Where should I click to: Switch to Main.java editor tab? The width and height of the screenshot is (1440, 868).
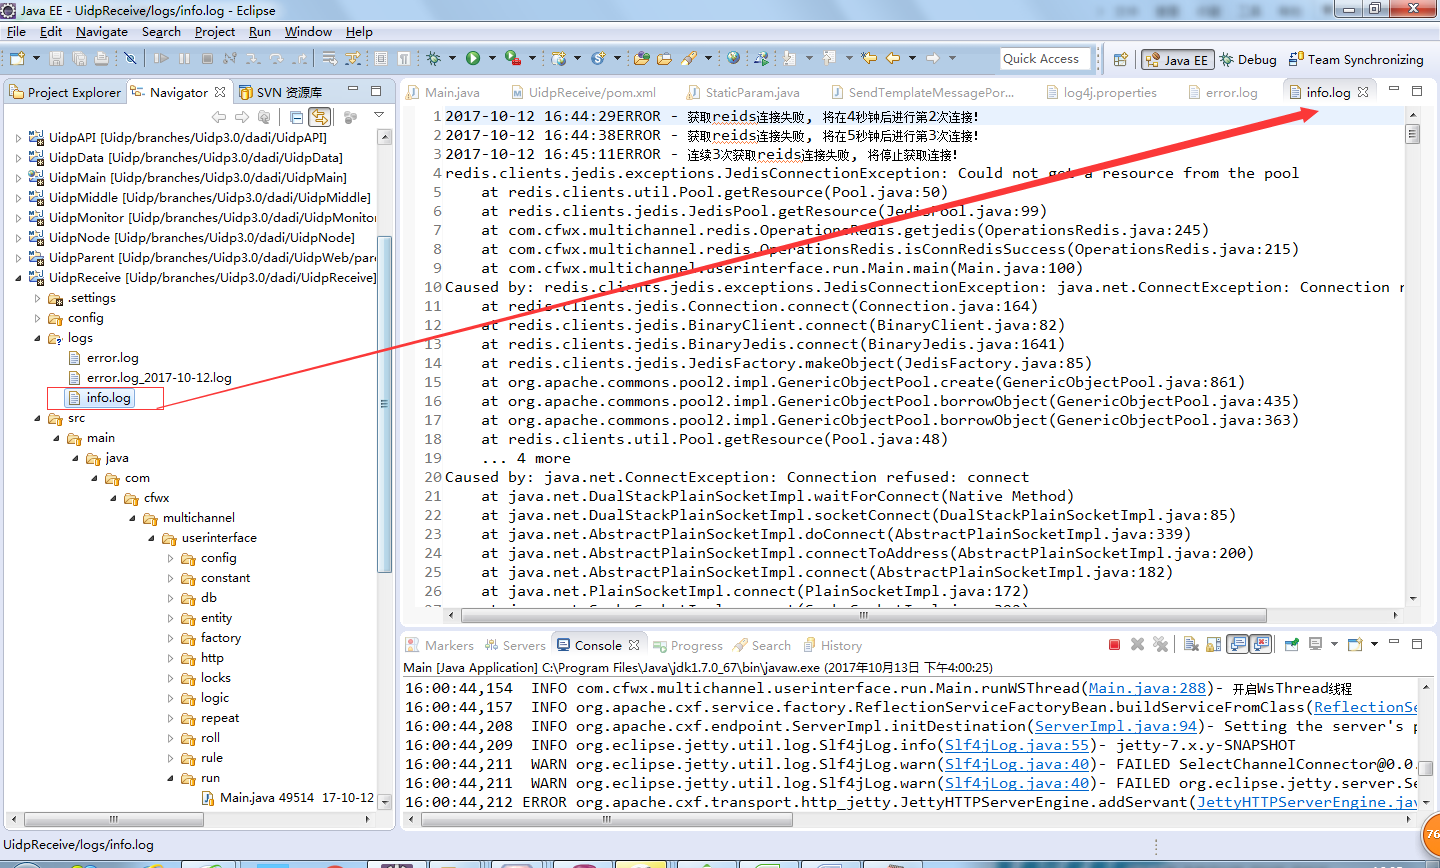click(x=443, y=92)
